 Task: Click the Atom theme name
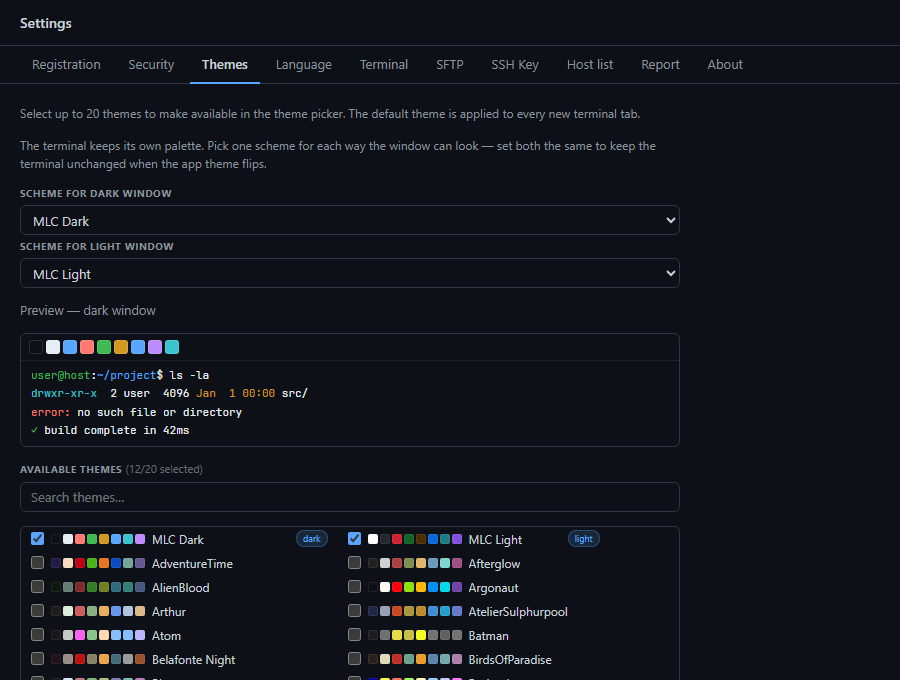tap(166, 636)
